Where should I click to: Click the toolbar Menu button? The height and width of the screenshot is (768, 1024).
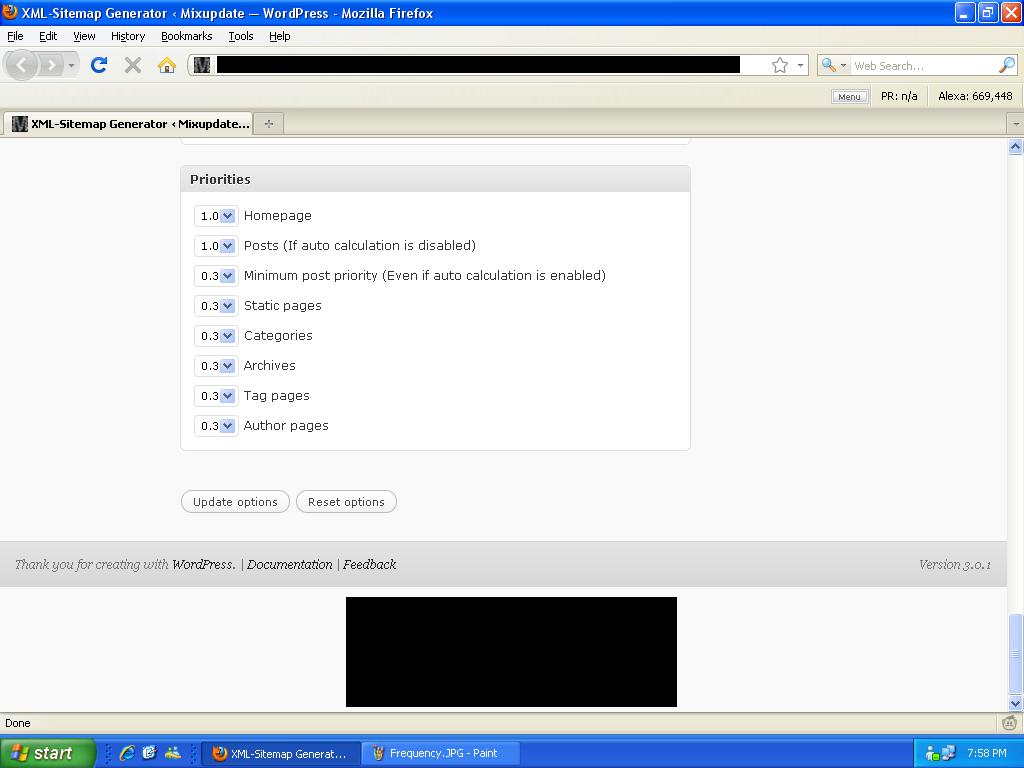coord(849,97)
